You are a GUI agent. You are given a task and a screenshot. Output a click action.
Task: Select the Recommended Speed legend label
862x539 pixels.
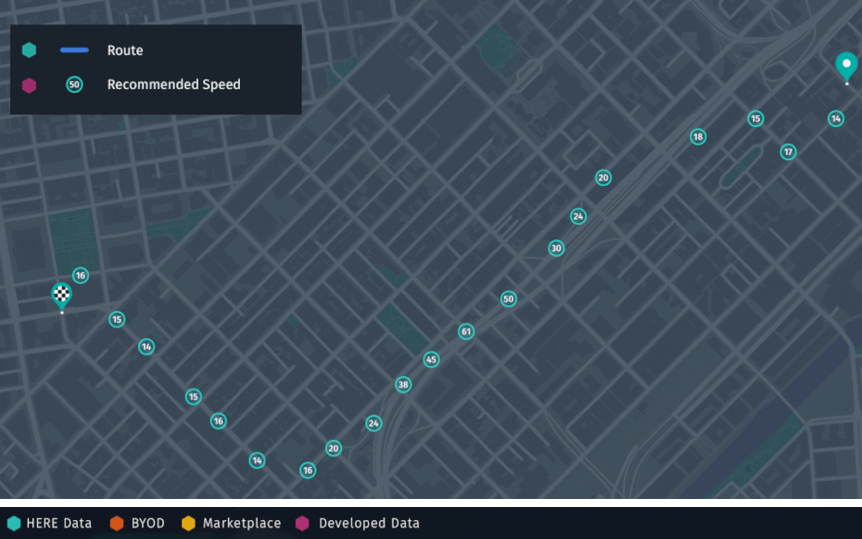174,85
